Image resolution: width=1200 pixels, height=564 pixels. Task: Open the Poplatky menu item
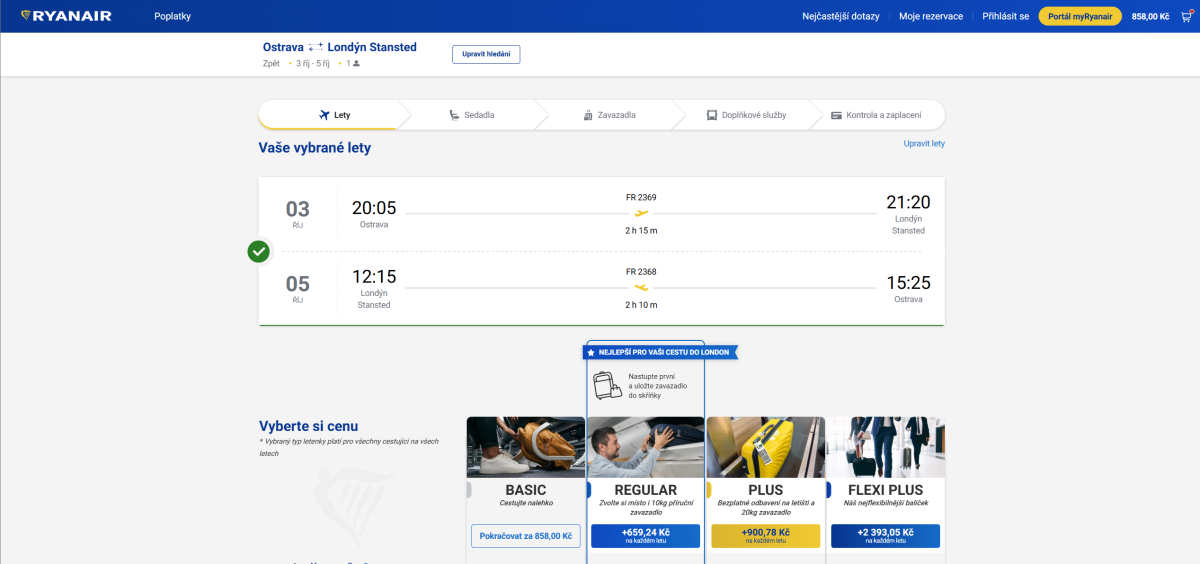(172, 16)
